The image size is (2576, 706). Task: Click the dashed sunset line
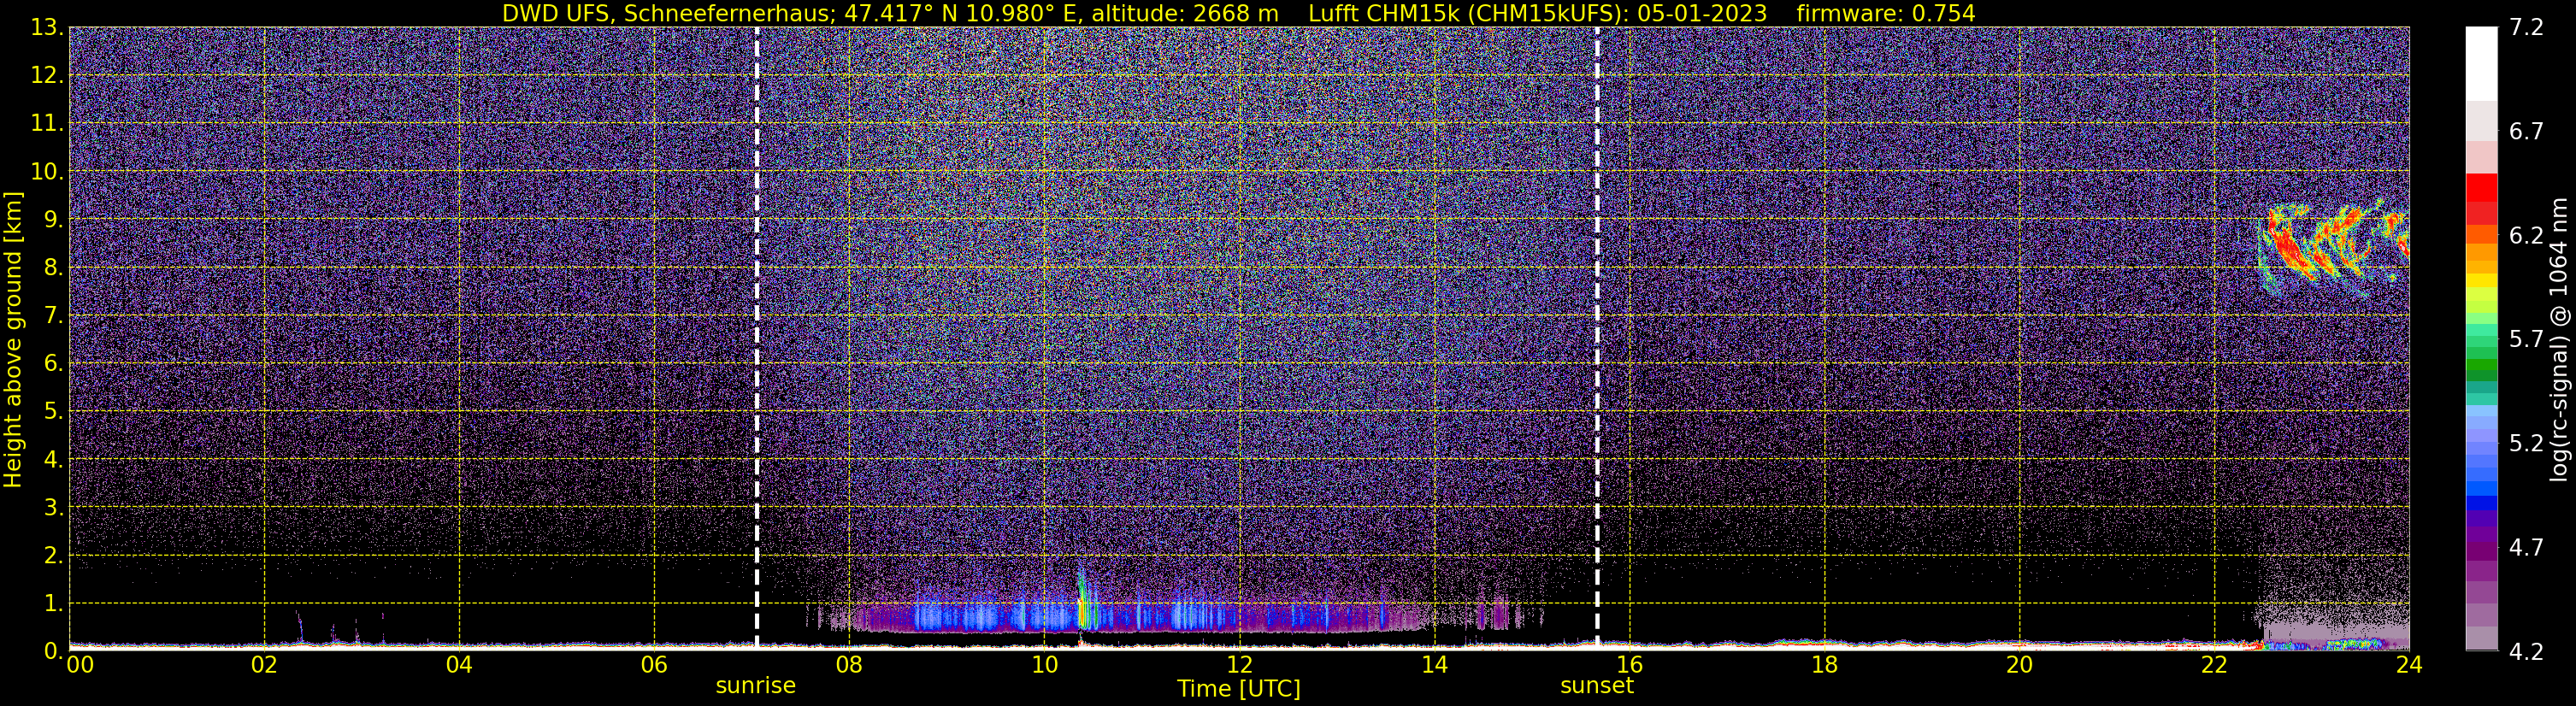click(1597, 338)
